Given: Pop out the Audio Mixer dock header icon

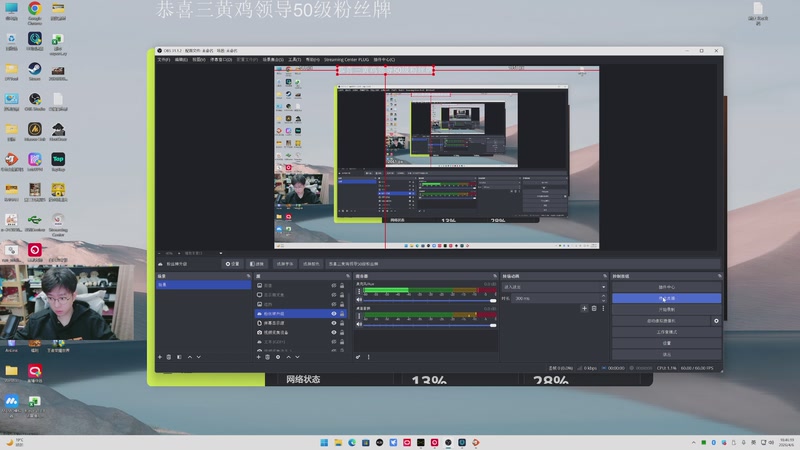Looking at the screenshot, I should pyautogui.click(x=494, y=276).
